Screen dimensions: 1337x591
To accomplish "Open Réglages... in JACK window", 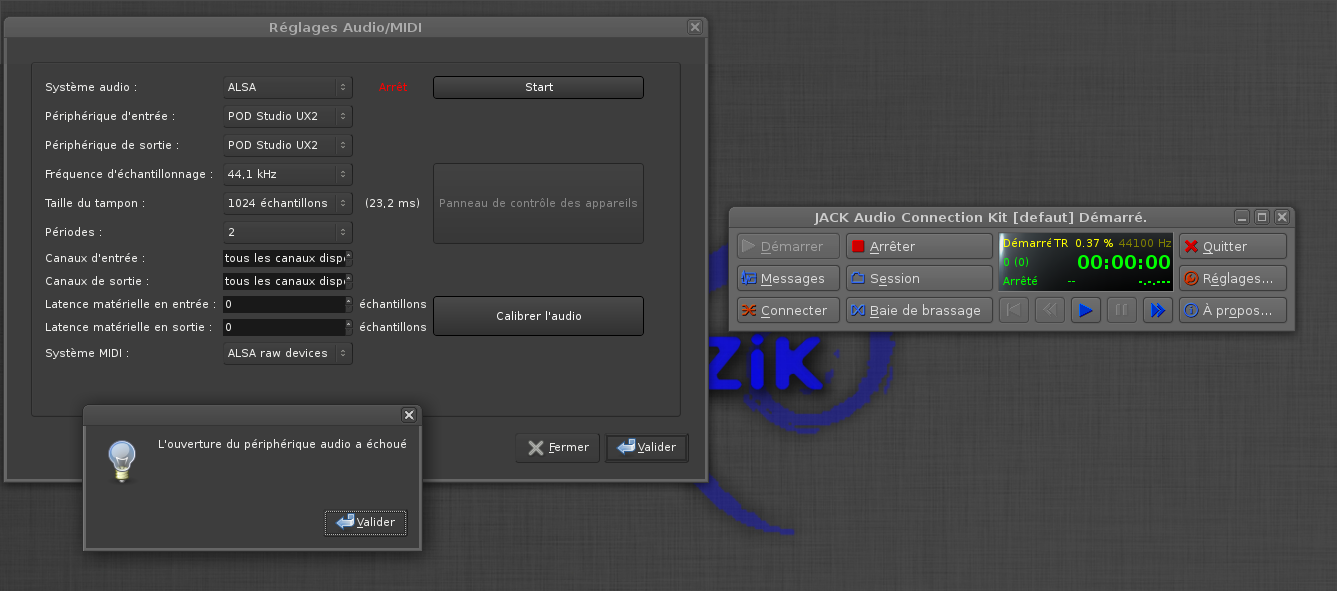I will tap(1233, 278).
